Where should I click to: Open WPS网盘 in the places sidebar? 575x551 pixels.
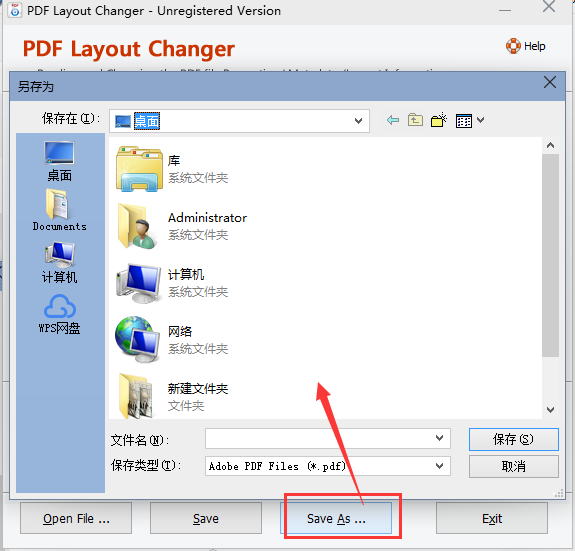click(59, 314)
